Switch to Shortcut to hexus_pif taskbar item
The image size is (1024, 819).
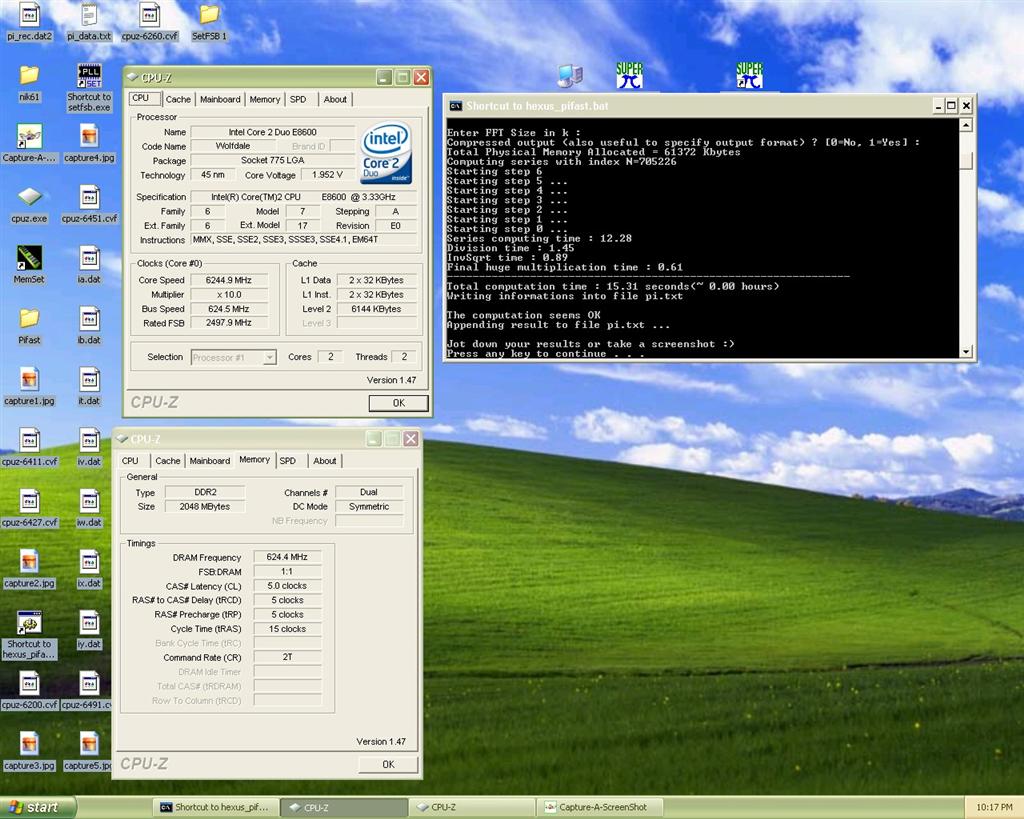[x=217, y=807]
